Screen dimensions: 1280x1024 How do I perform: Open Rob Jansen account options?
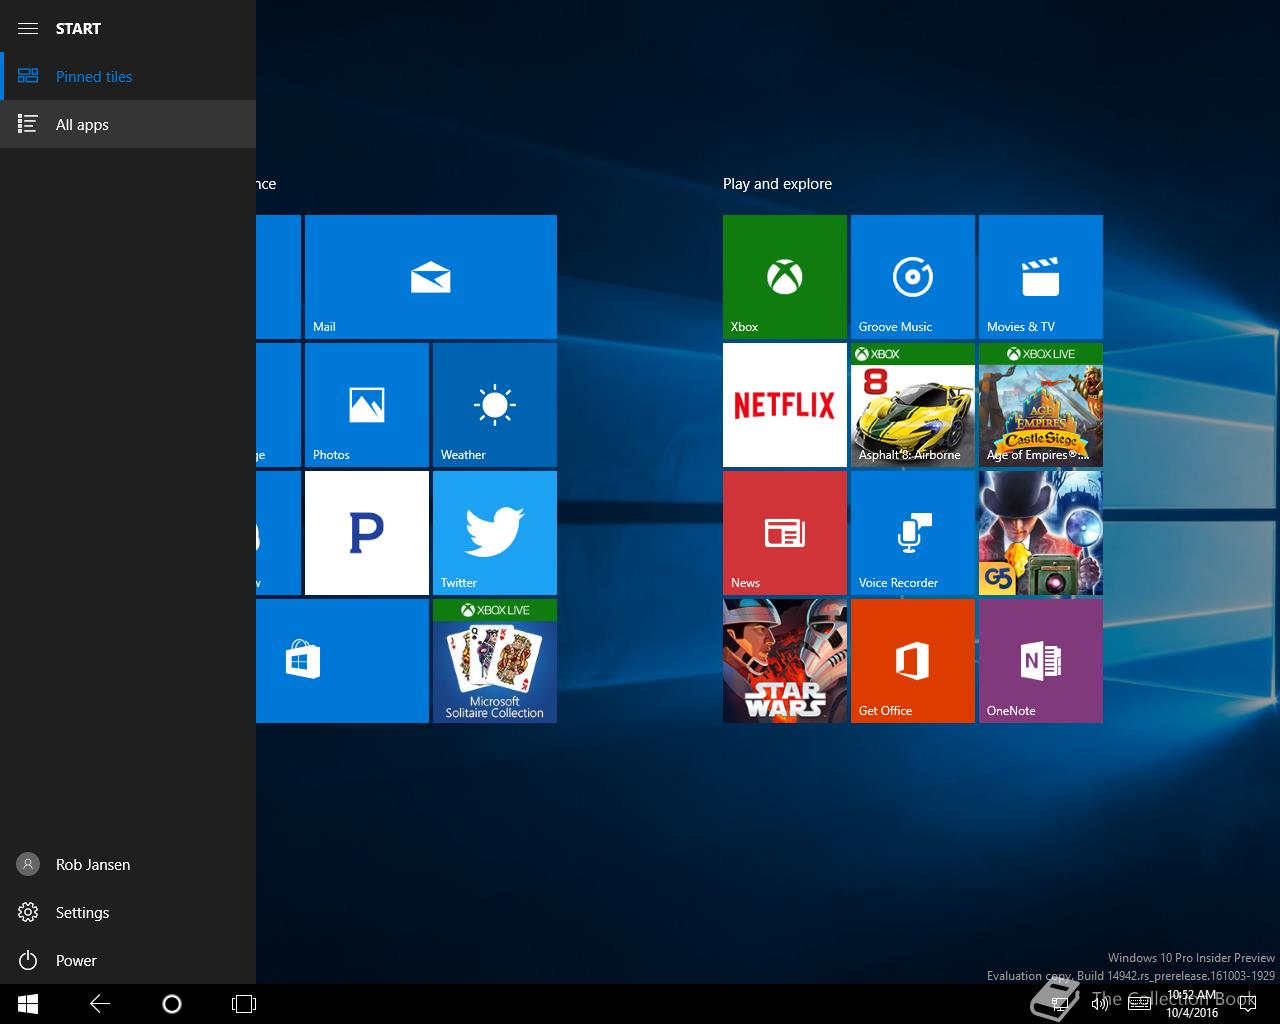coord(128,864)
